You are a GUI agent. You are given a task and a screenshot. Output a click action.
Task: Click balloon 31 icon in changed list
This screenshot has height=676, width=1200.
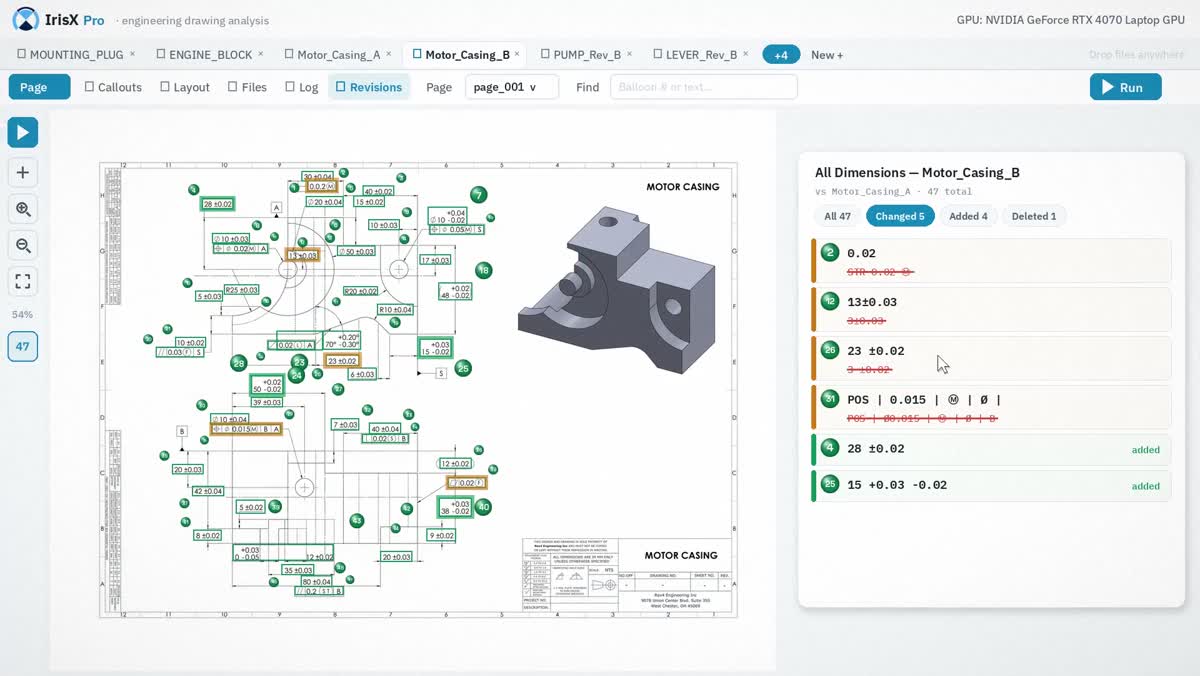(x=829, y=398)
